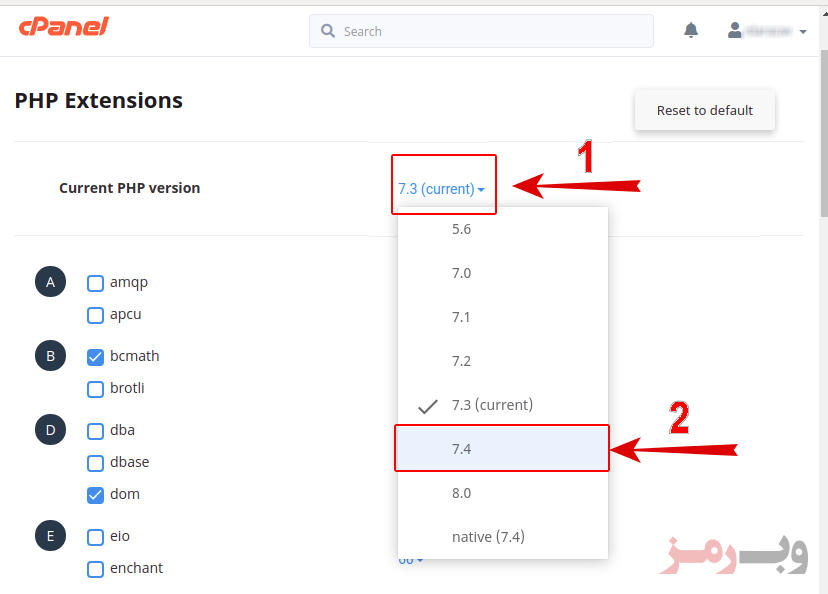Screen dimensions: 828x594
Task: Click the search magnifier icon
Action: tap(328, 31)
